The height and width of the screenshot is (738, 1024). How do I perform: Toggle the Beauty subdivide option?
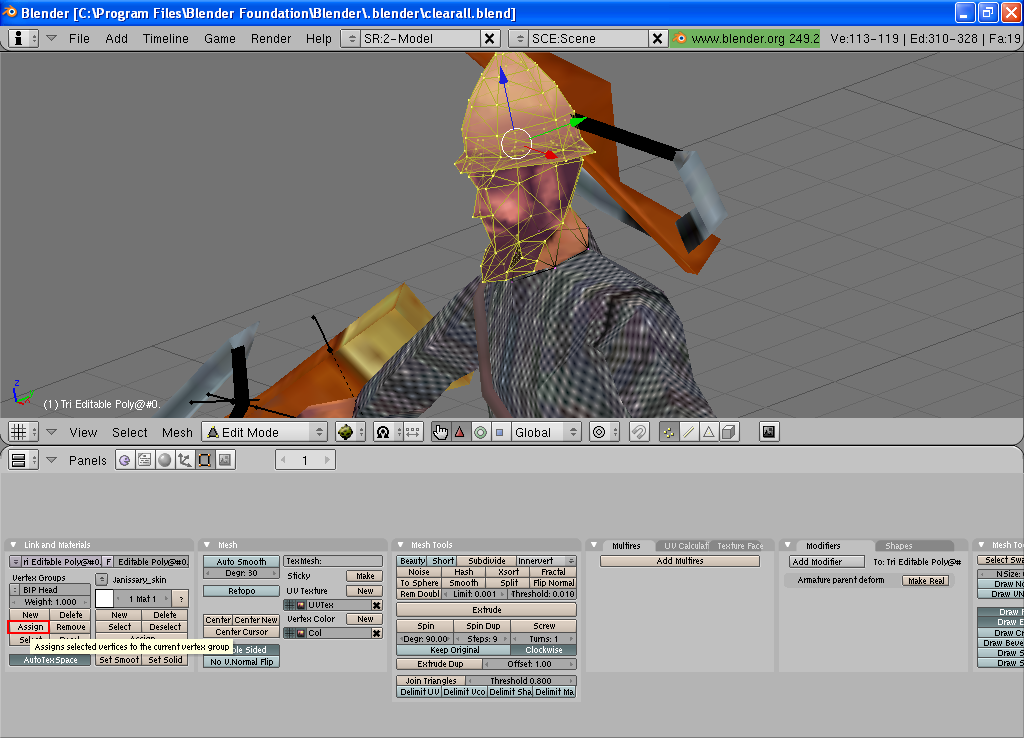coord(412,561)
